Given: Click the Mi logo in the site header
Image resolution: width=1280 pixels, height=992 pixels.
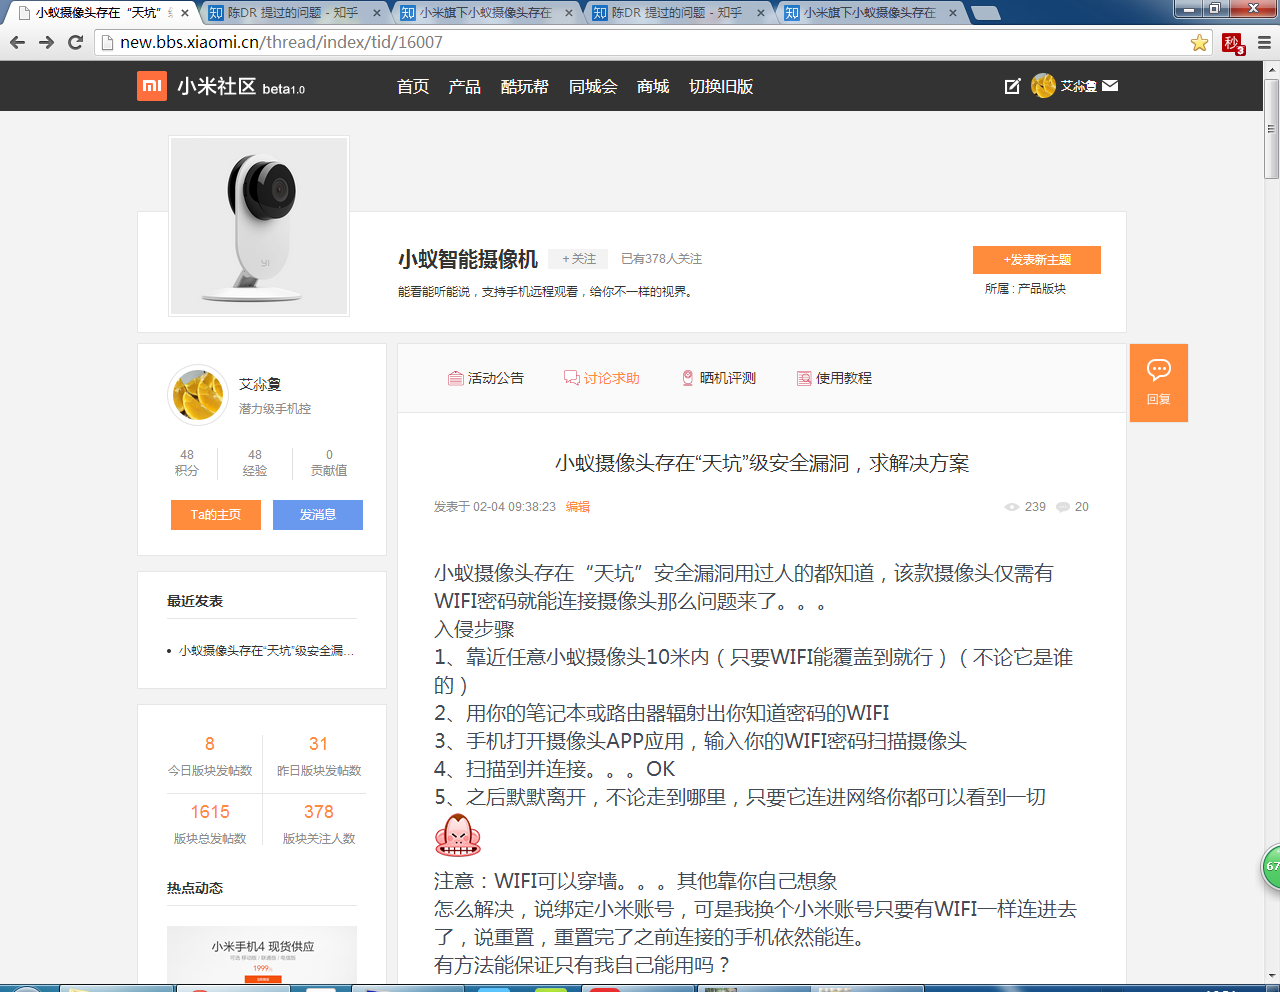Looking at the screenshot, I should click(x=151, y=86).
